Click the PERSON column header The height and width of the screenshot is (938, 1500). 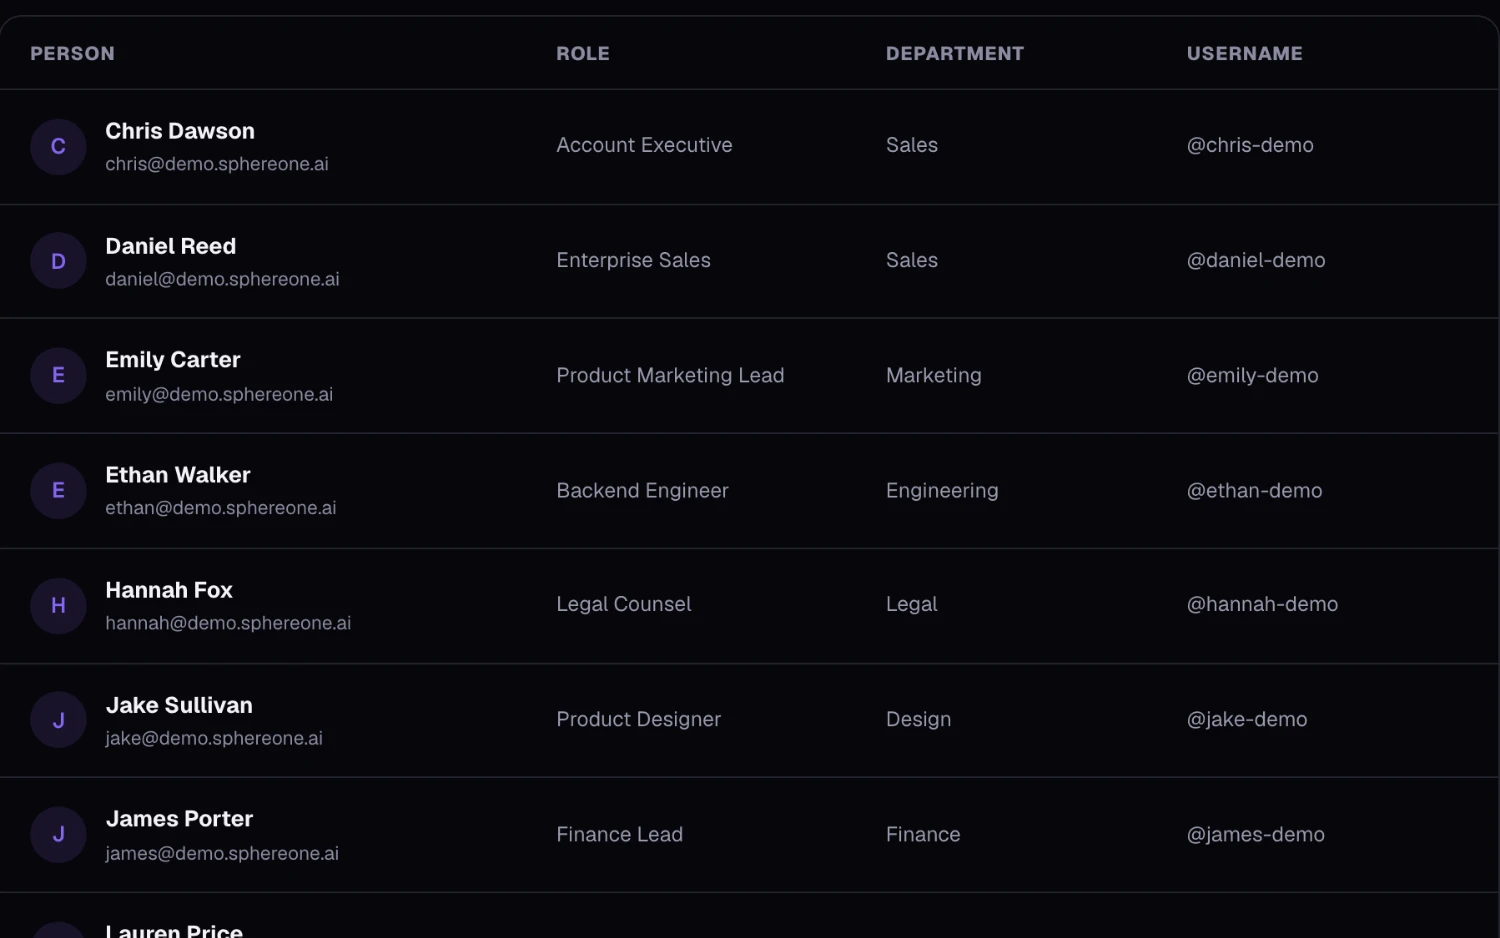pos(72,54)
